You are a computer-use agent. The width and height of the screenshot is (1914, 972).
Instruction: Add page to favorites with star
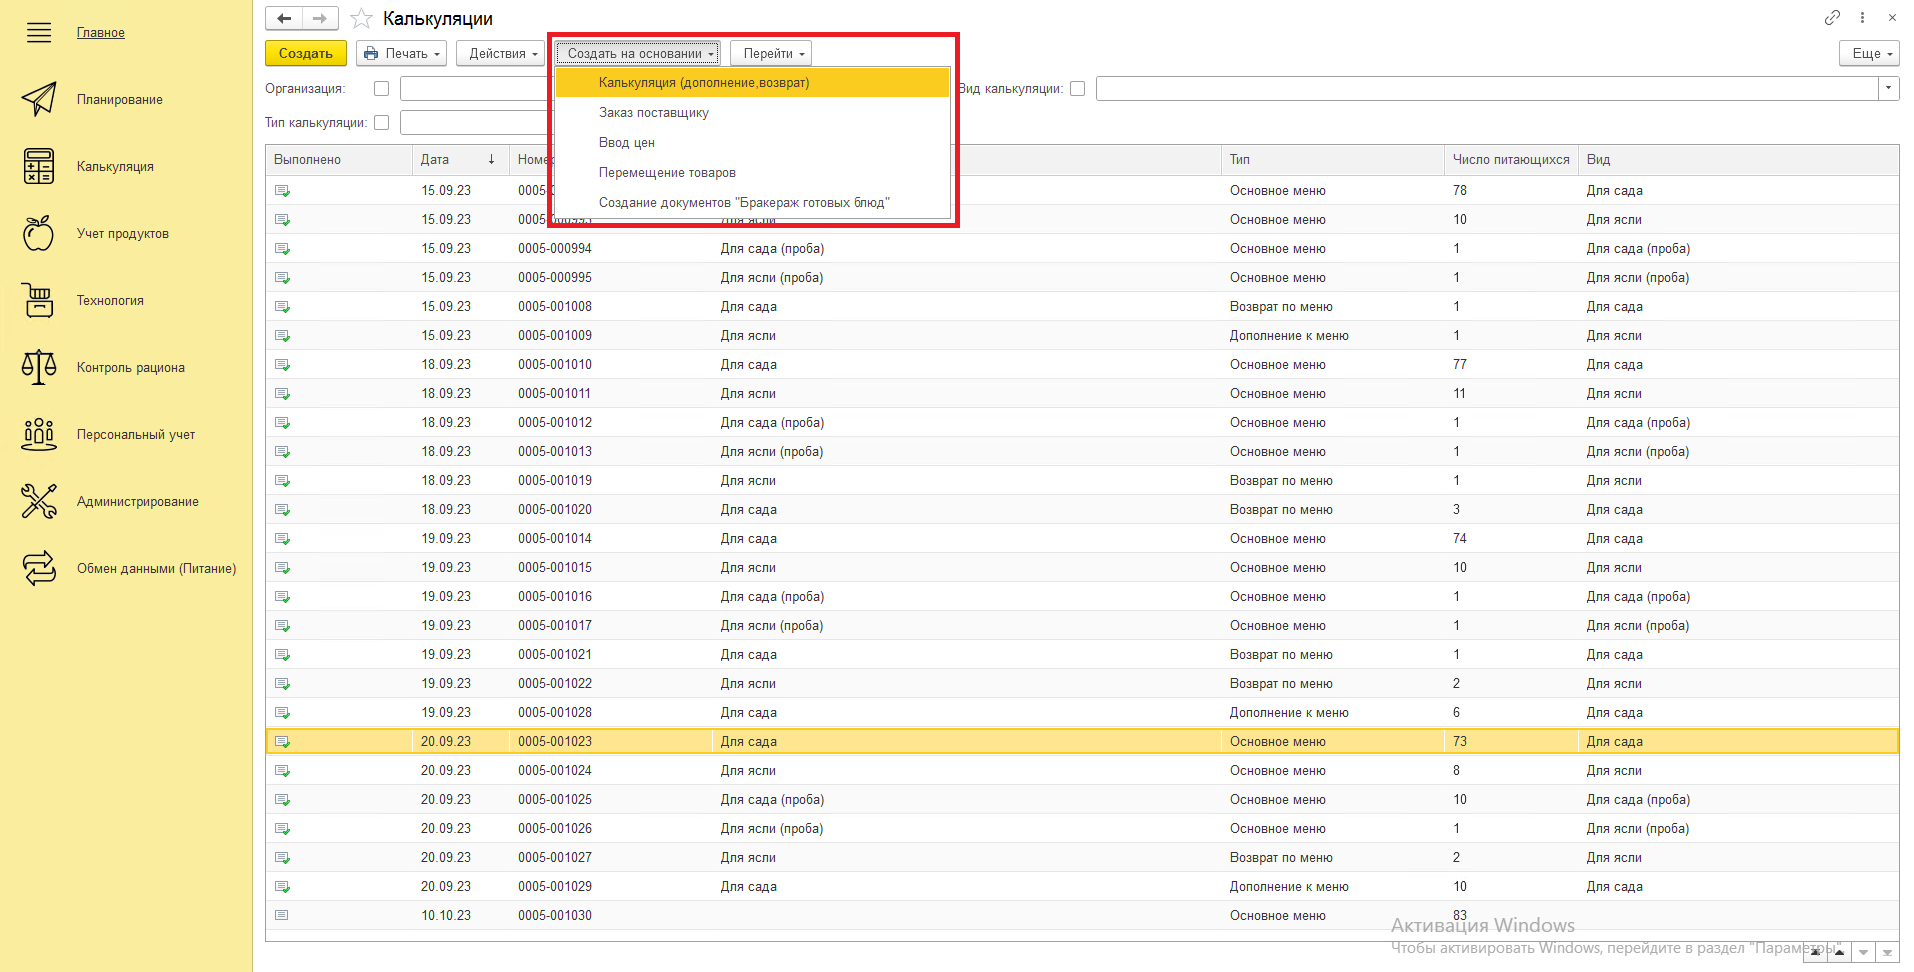pos(361,19)
